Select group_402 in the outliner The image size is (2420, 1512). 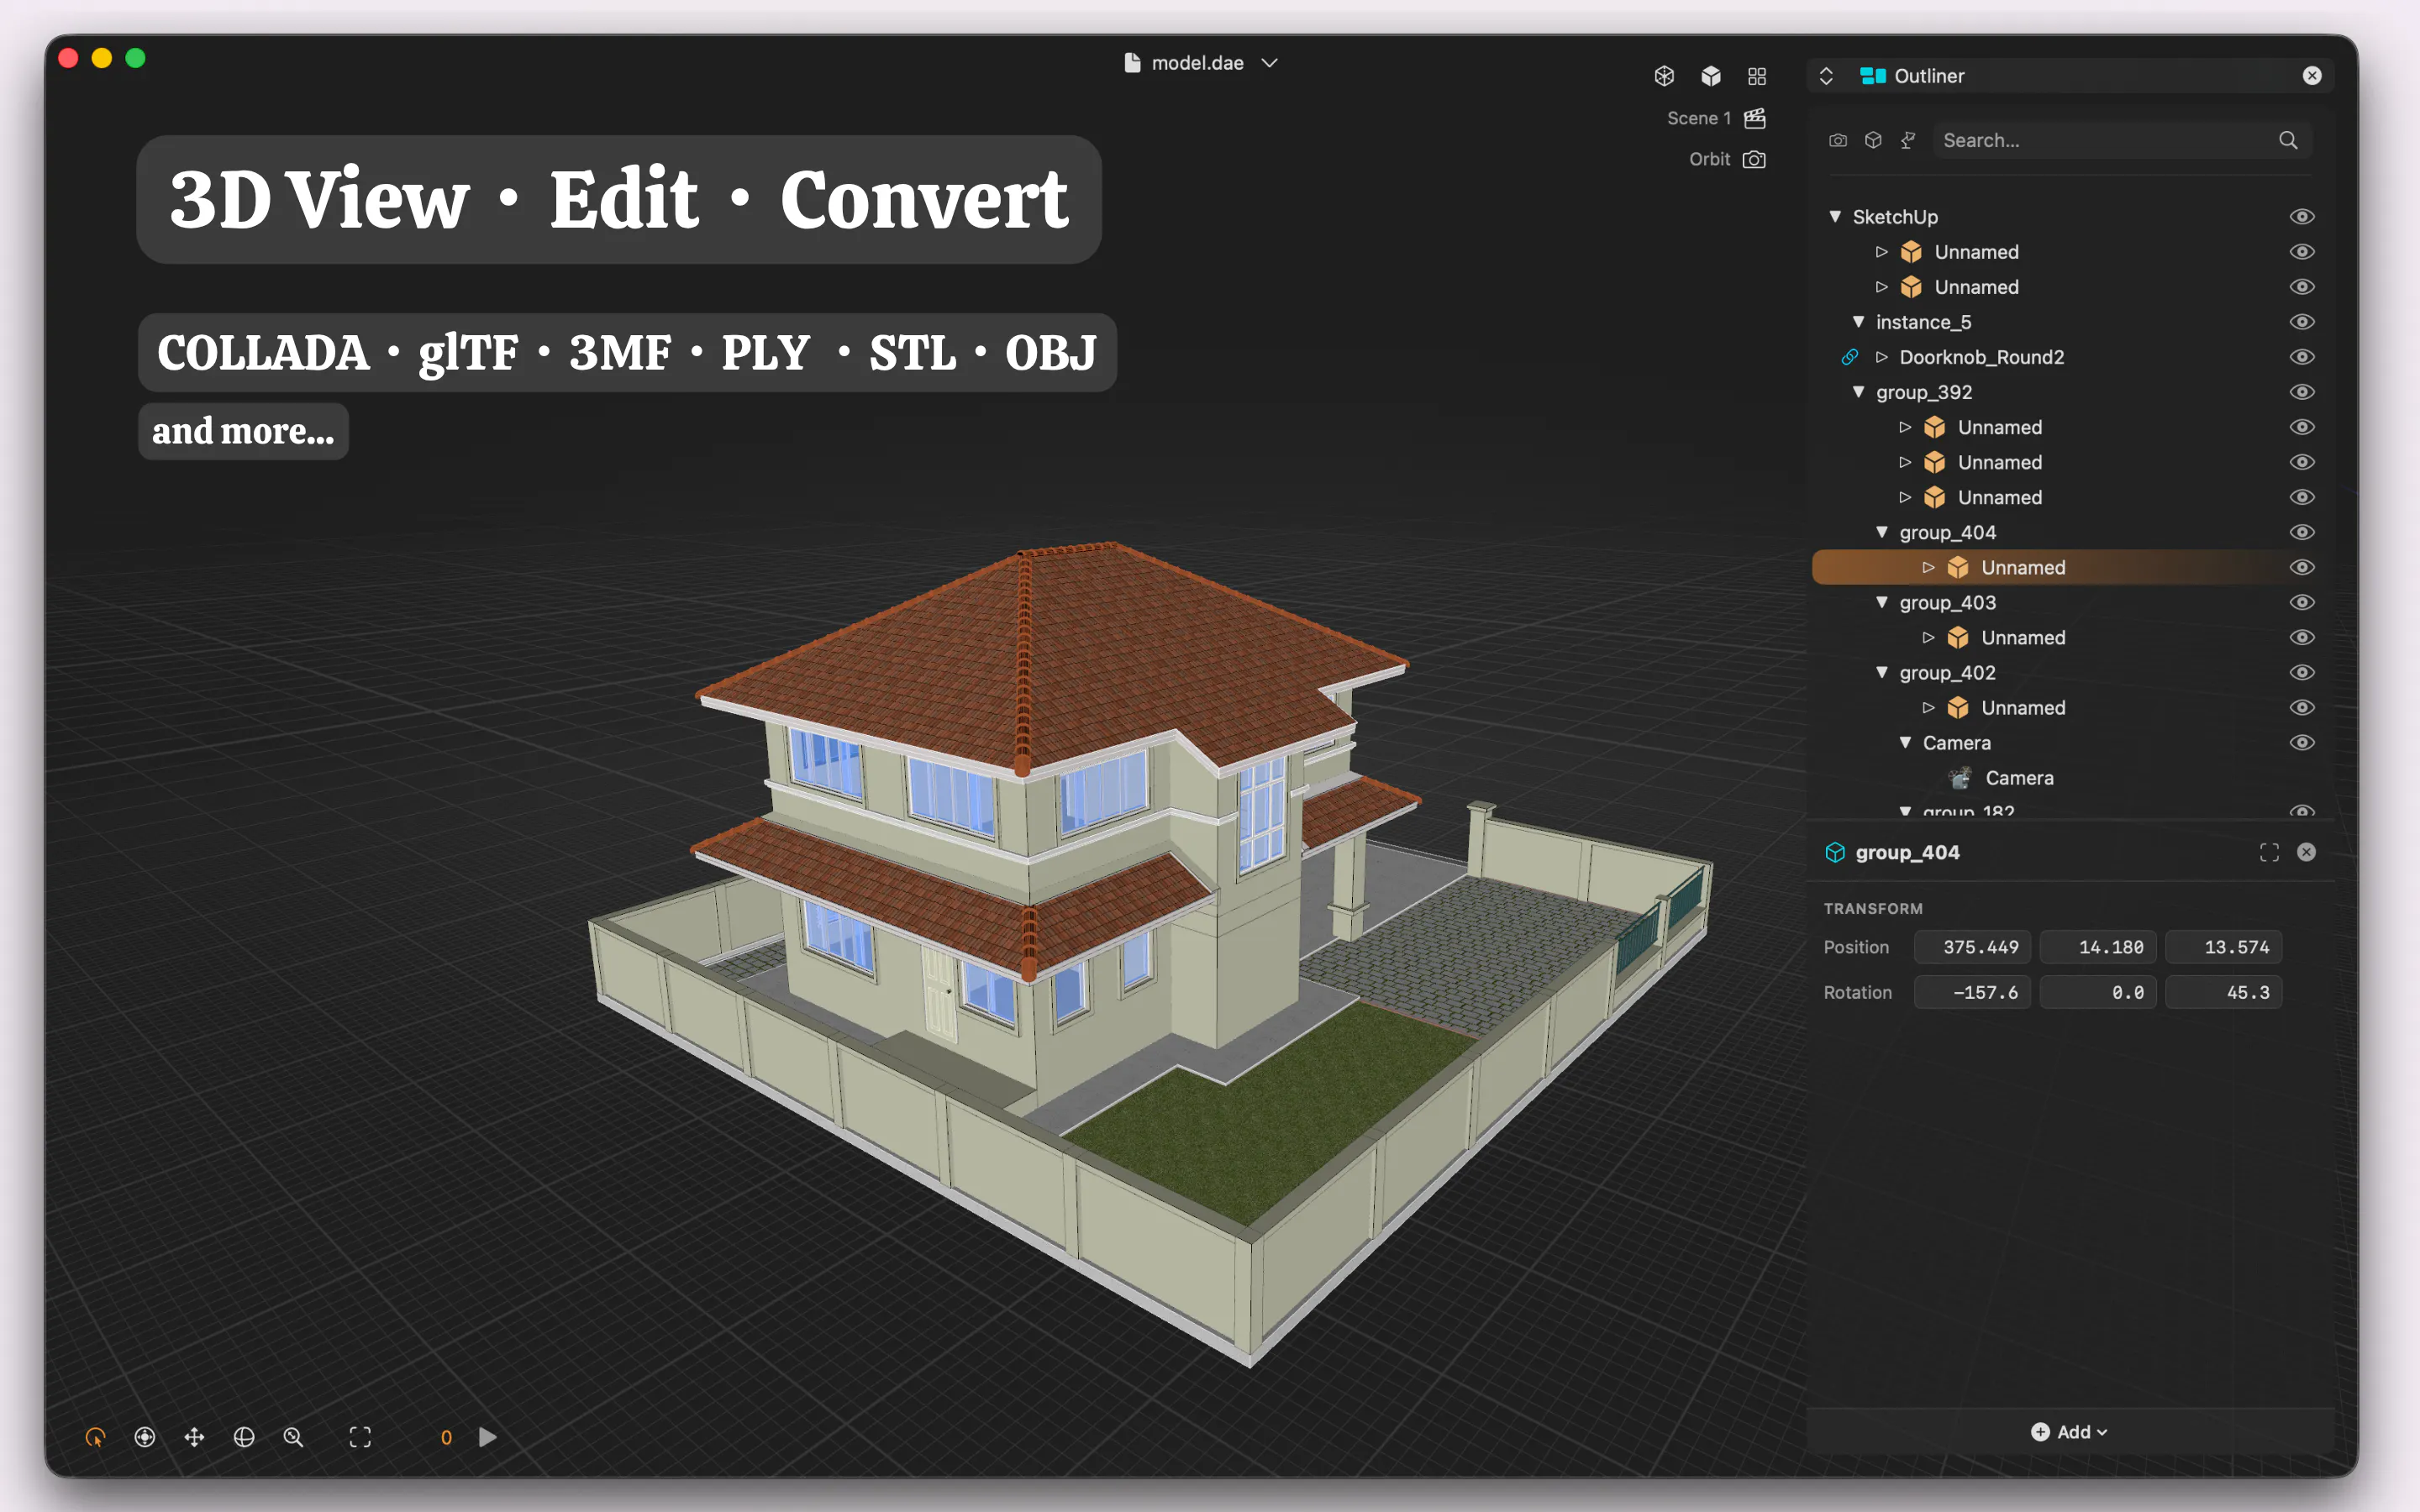pyautogui.click(x=1947, y=673)
